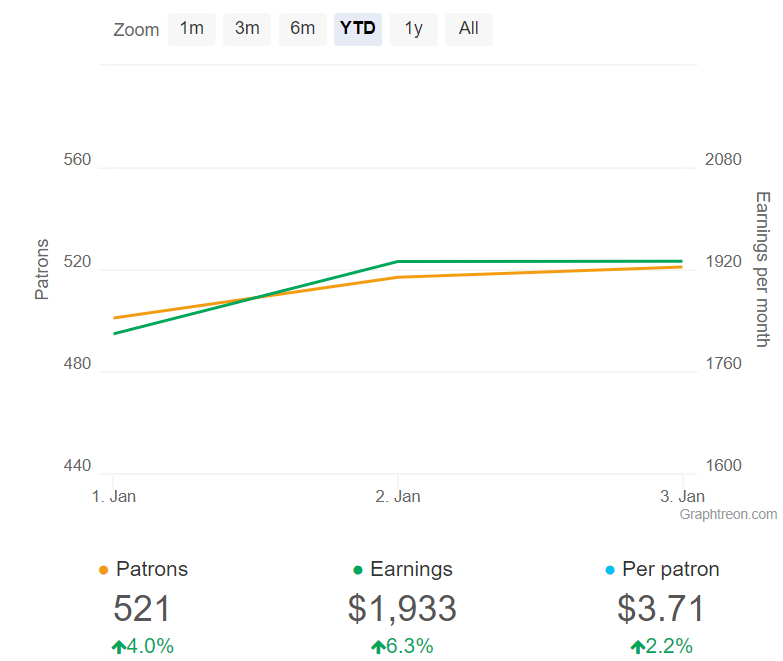Screen dimensions: 783x661
Task: Click the Earnings per month axis title
Action: click(763, 270)
